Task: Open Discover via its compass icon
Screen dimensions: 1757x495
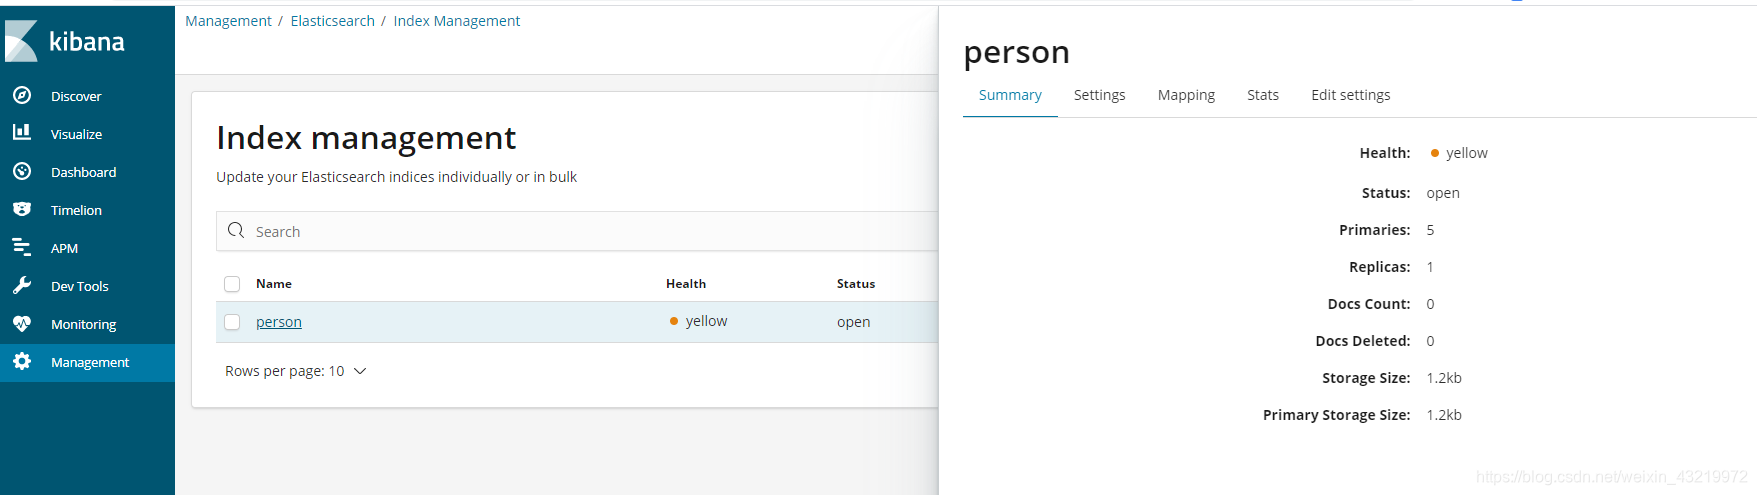Action: pyautogui.click(x=22, y=95)
